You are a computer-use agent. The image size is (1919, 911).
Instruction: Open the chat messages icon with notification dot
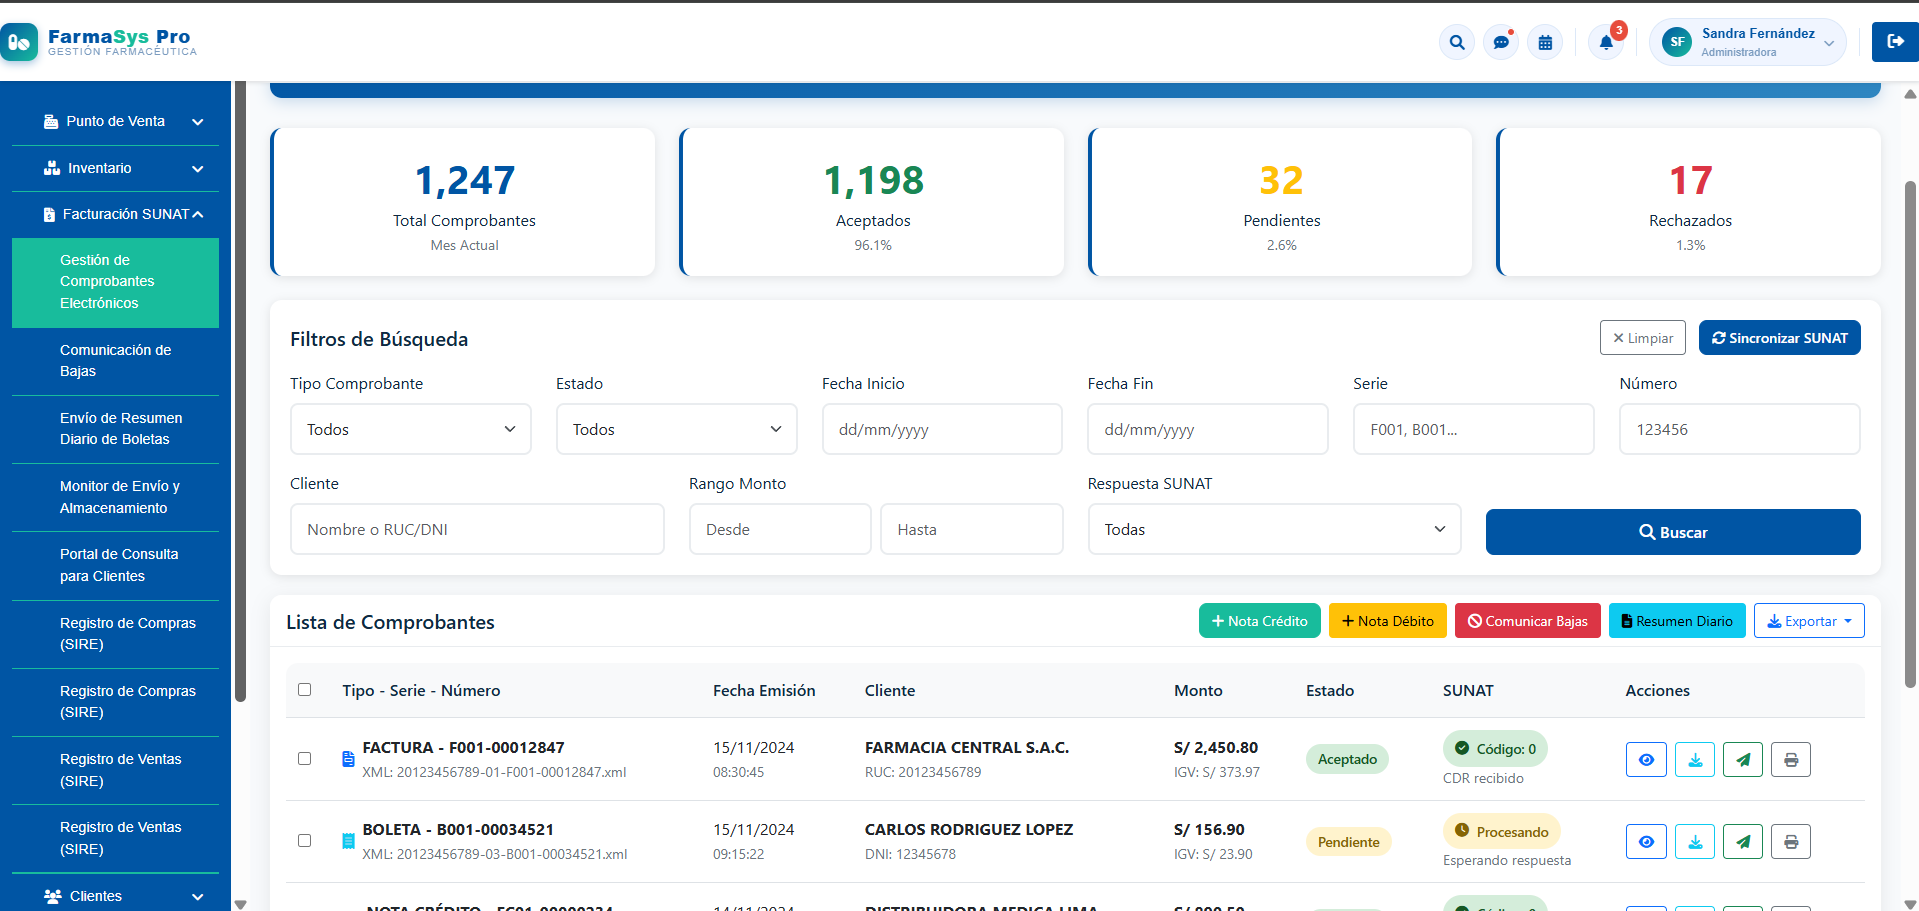(1500, 42)
